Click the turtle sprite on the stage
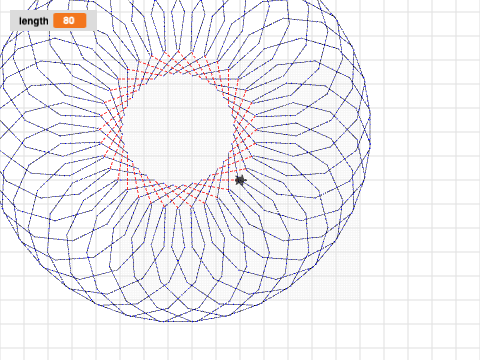This screenshot has height=360, width=480. click(x=240, y=180)
